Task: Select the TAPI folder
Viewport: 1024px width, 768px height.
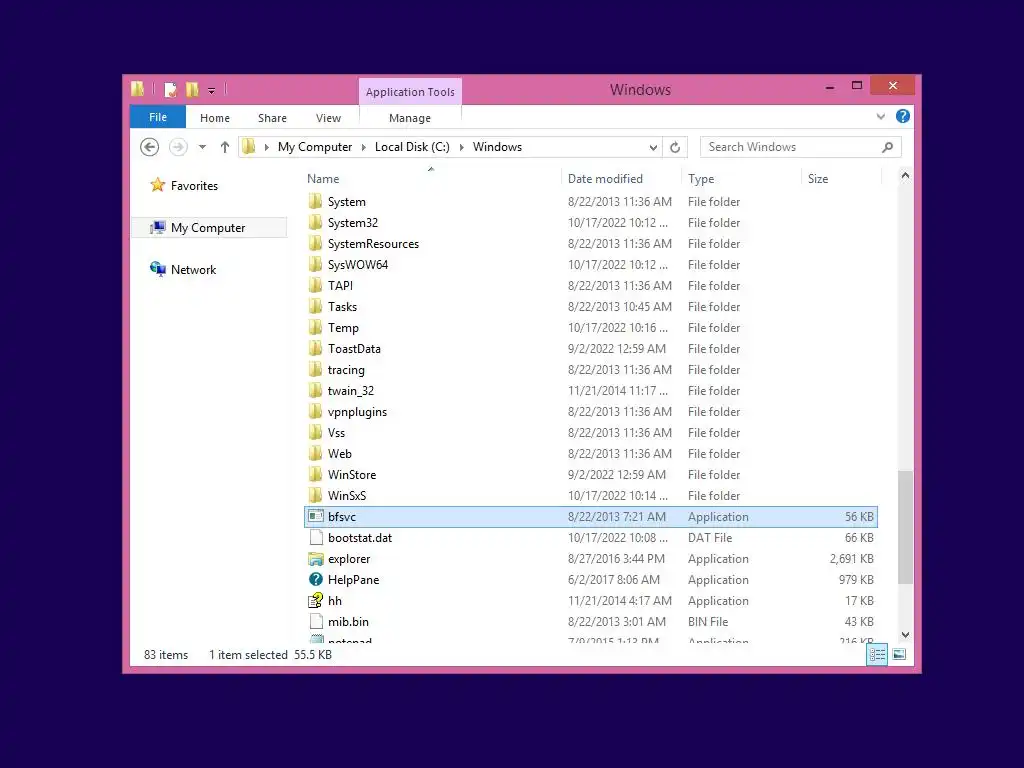Action: pos(340,285)
